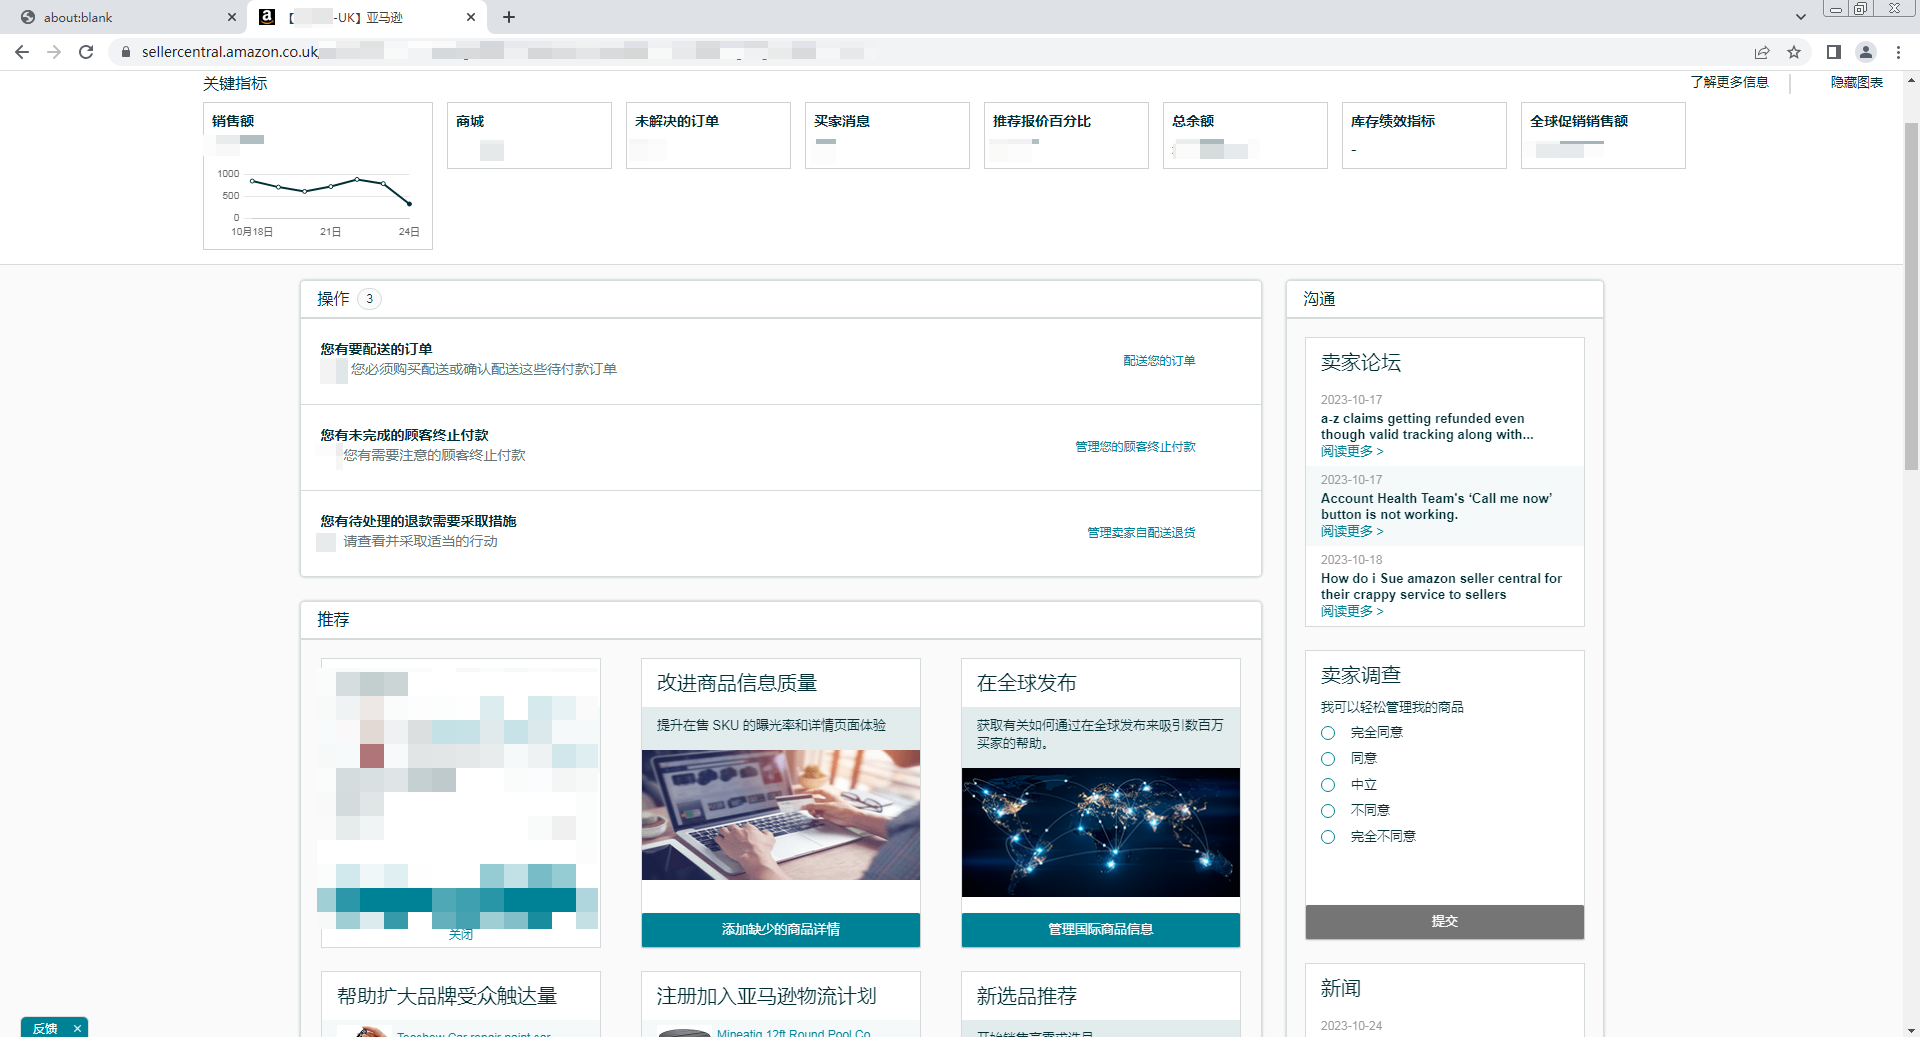
Task: Open the 库存绩效指标 metric card
Action: tap(1424, 135)
